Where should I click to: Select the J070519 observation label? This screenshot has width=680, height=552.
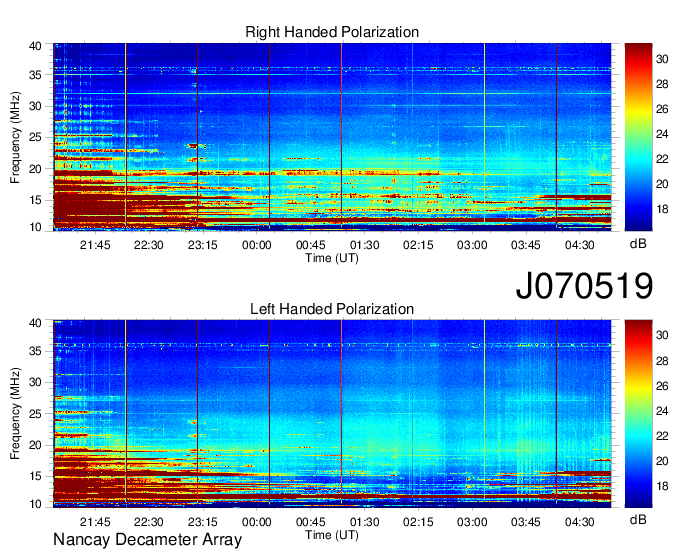(x=584, y=286)
